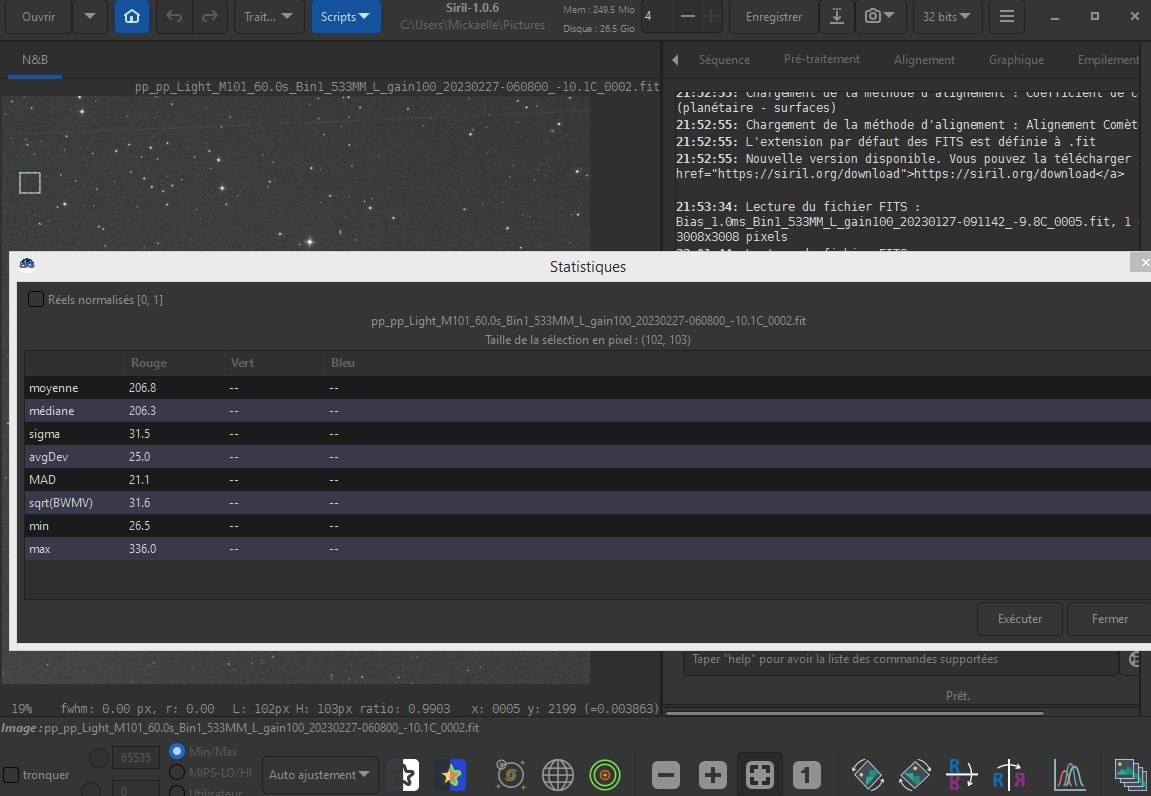The image size is (1151, 796).
Task: Click the Vert column header
Action: pyautogui.click(x=242, y=363)
